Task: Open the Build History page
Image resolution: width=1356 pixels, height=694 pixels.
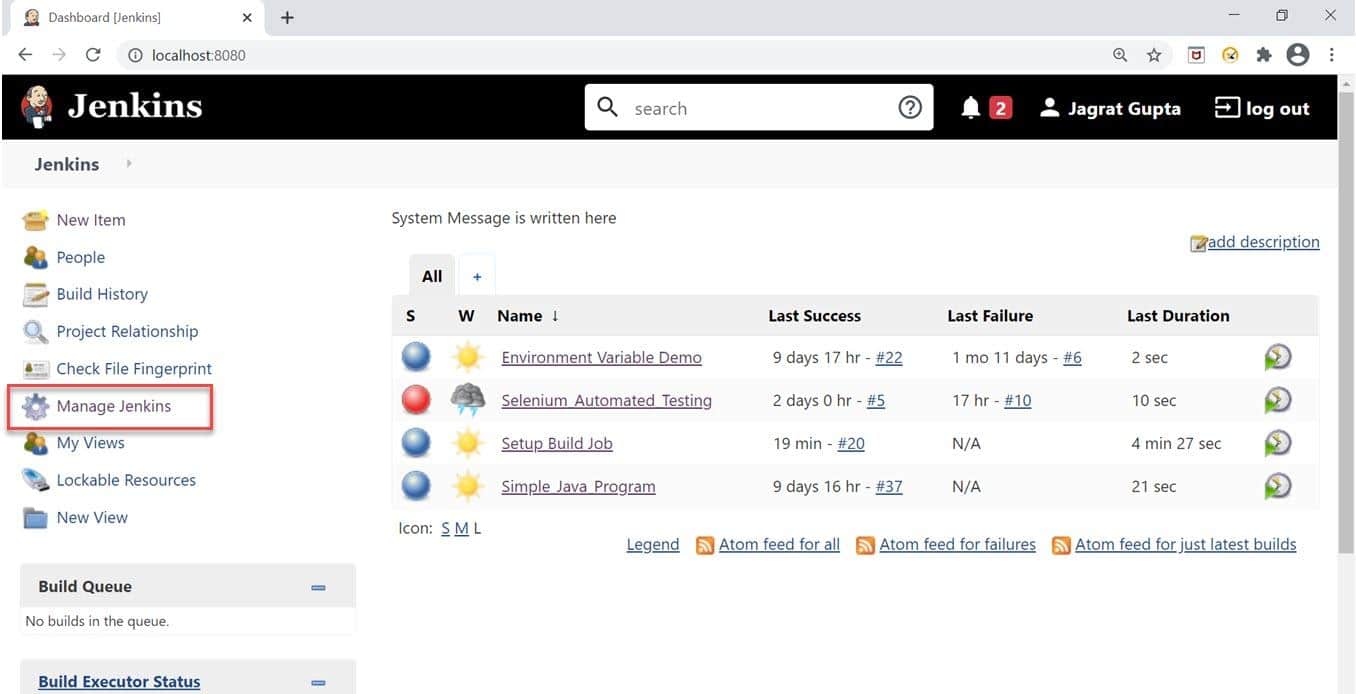Action: click(x=102, y=294)
